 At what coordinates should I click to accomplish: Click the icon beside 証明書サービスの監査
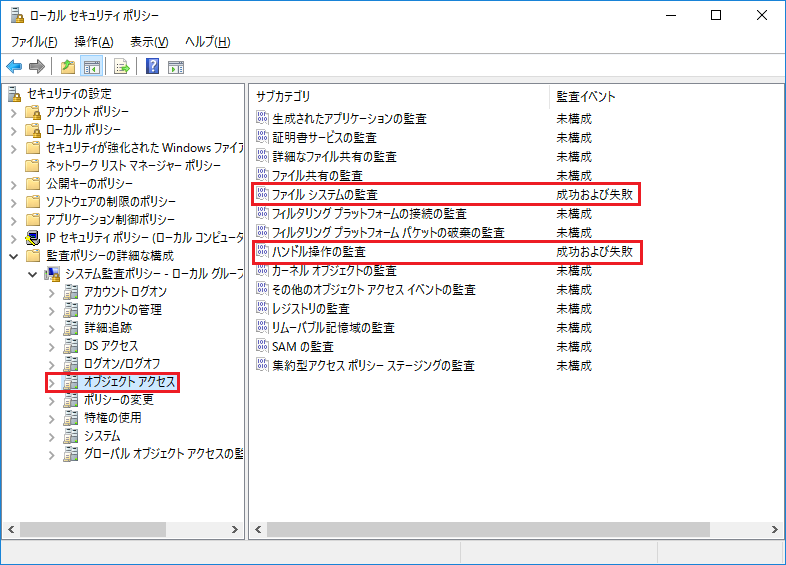point(262,136)
